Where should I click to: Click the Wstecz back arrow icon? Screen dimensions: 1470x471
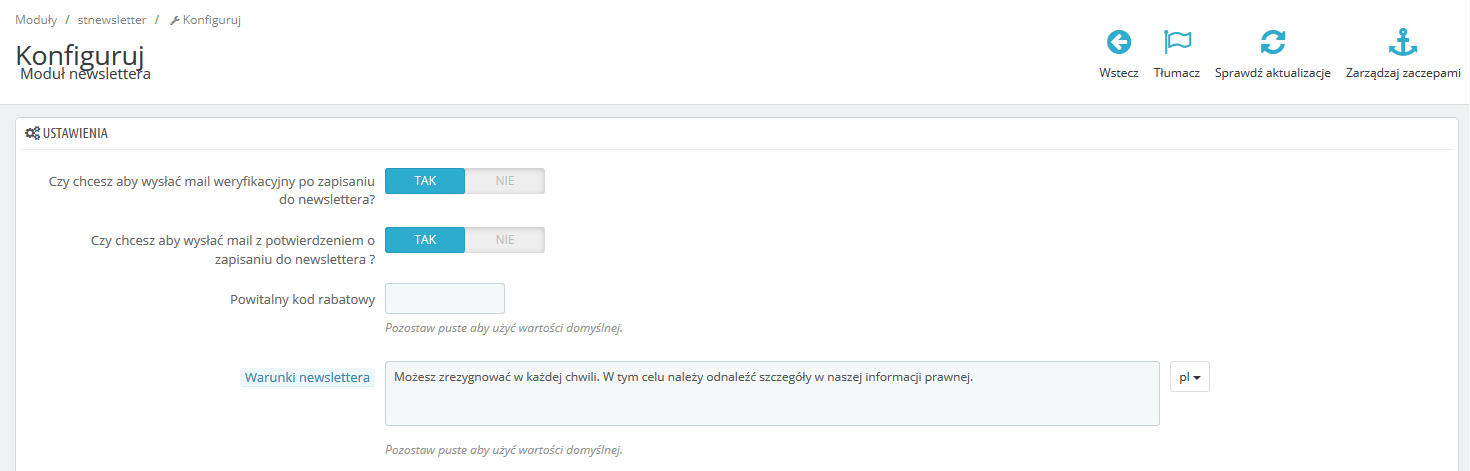pyautogui.click(x=1119, y=42)
